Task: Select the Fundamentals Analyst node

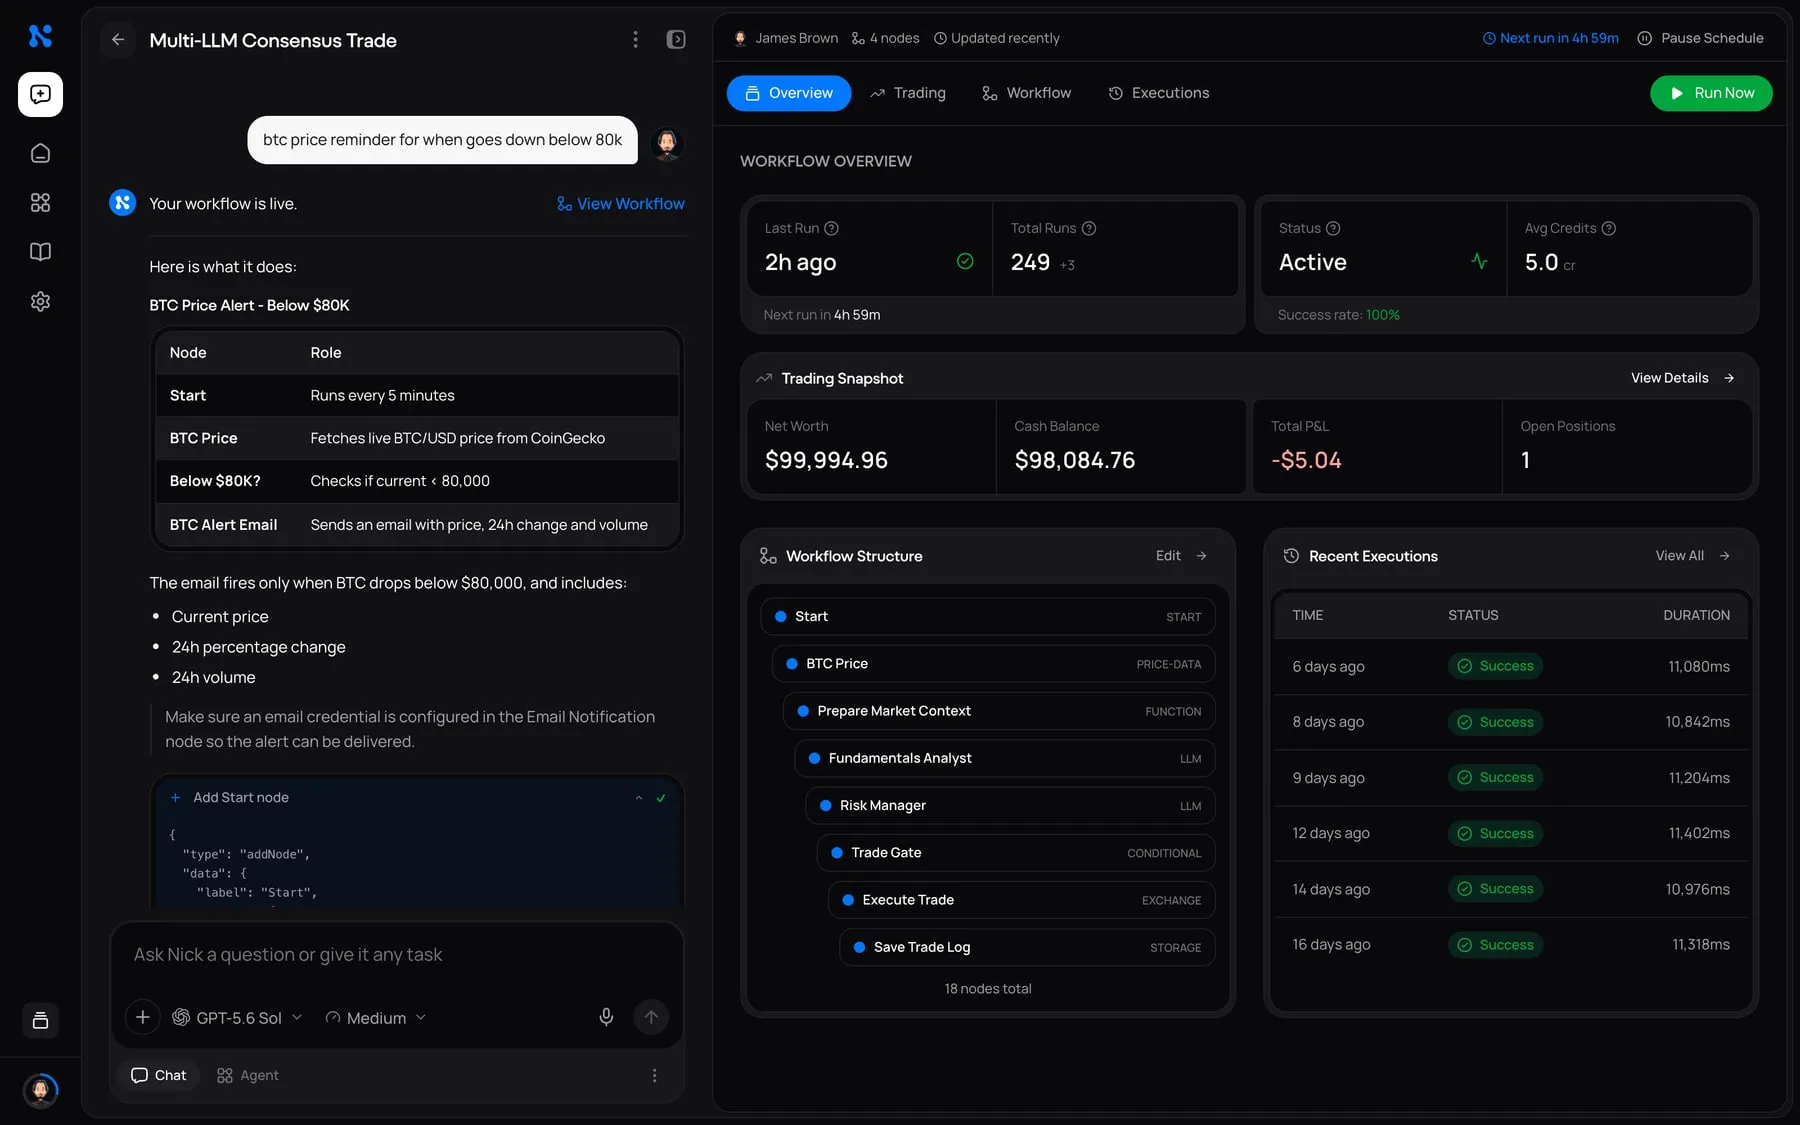Action: [1005, 758]
